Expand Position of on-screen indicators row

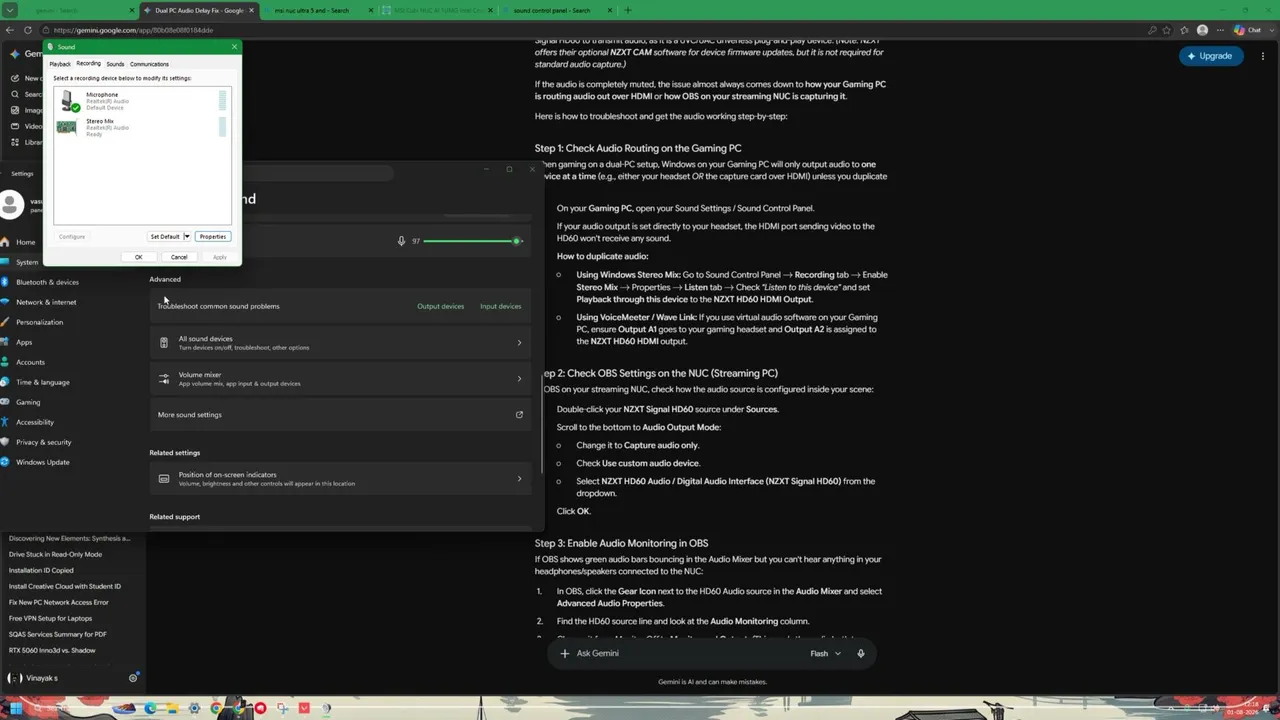340,479
